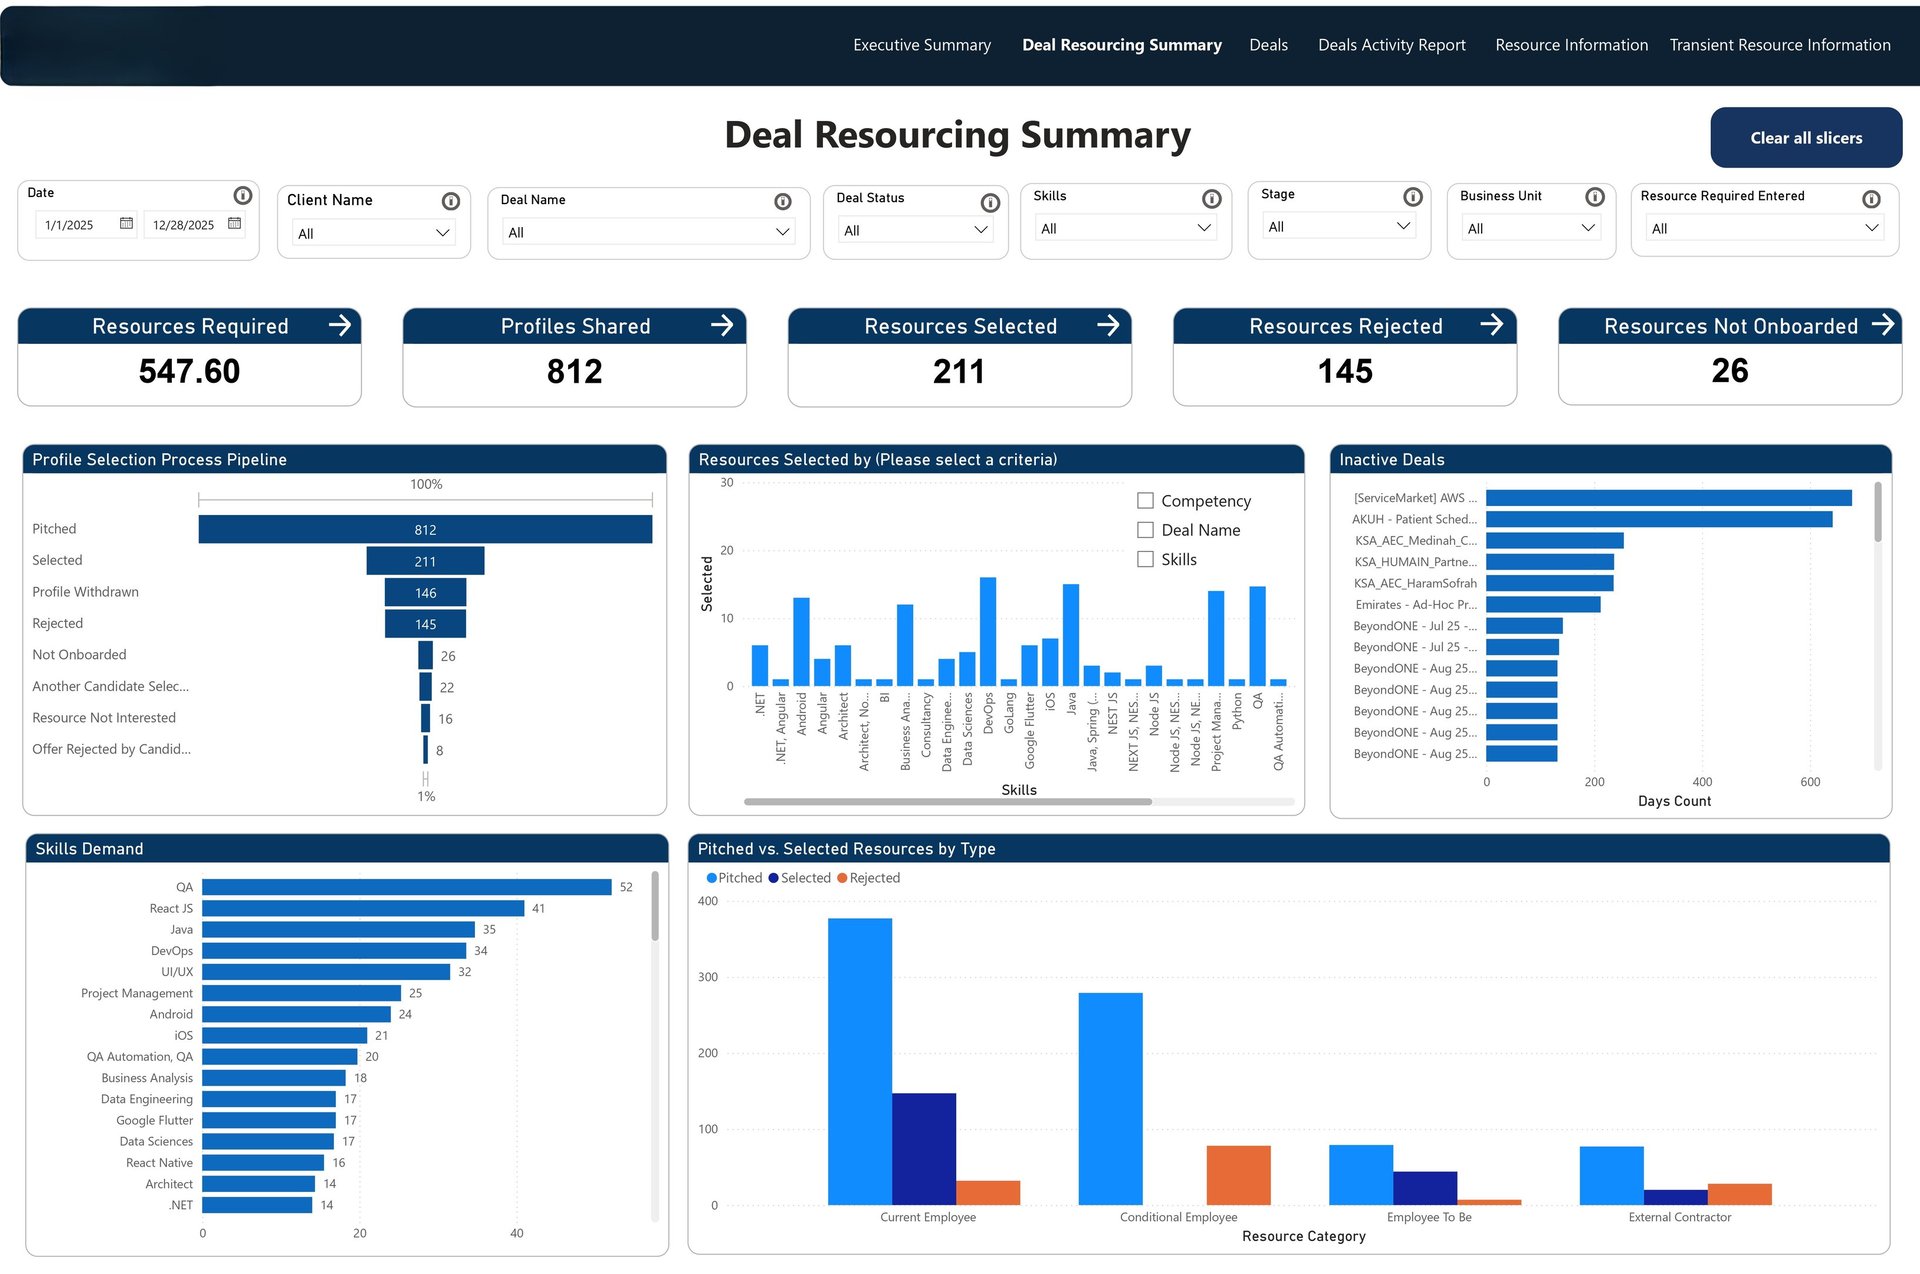Open the Deals Activity Report tab

(1391, 45)
